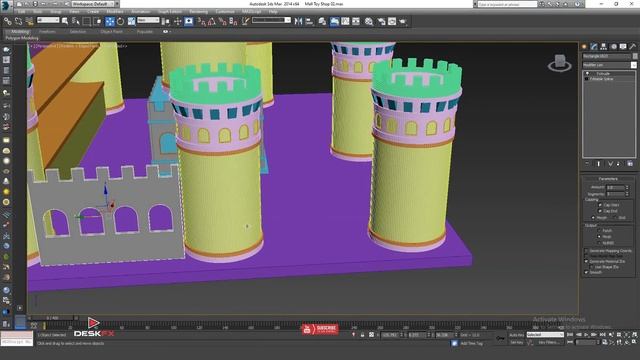Open the Rendering menu
The image size is (640, 360).
point(199,12)
